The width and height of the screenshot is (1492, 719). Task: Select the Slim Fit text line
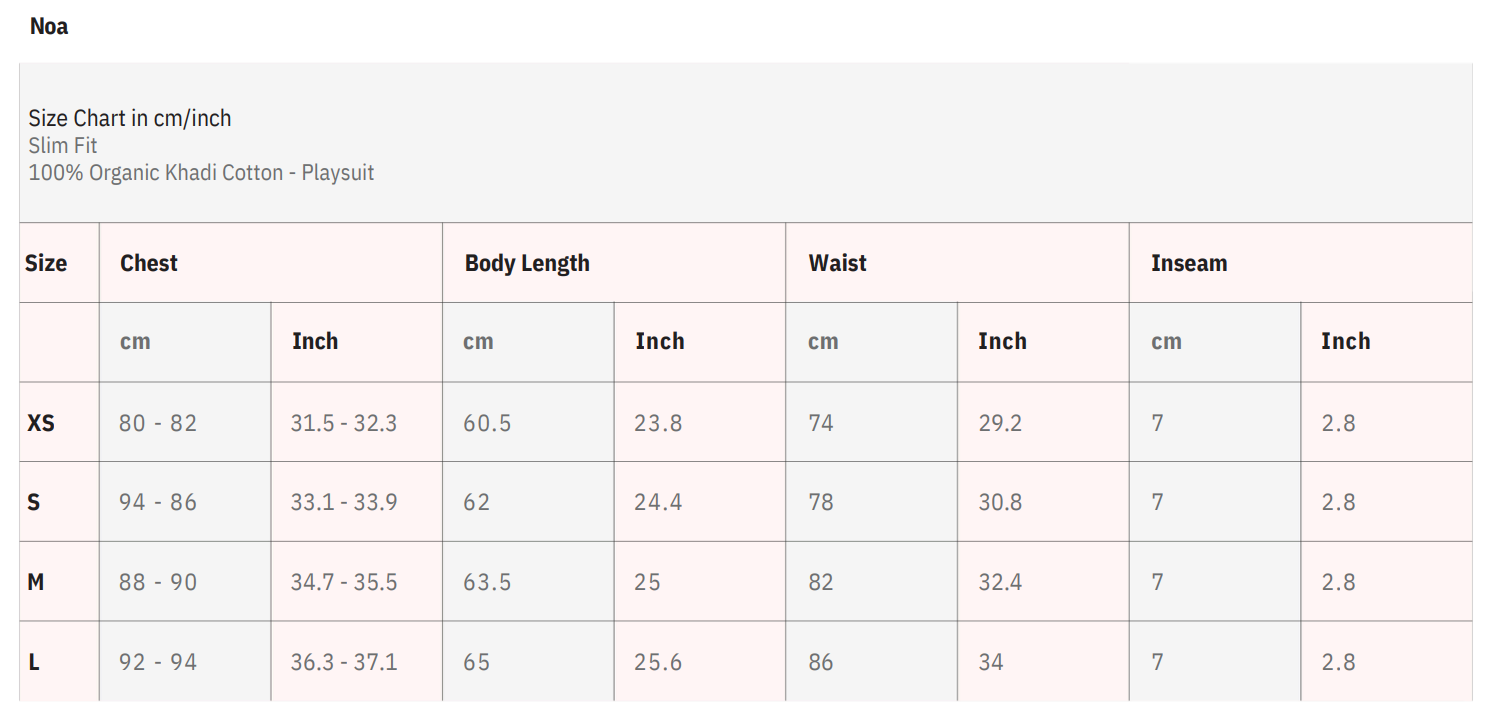tap(62, 146)
